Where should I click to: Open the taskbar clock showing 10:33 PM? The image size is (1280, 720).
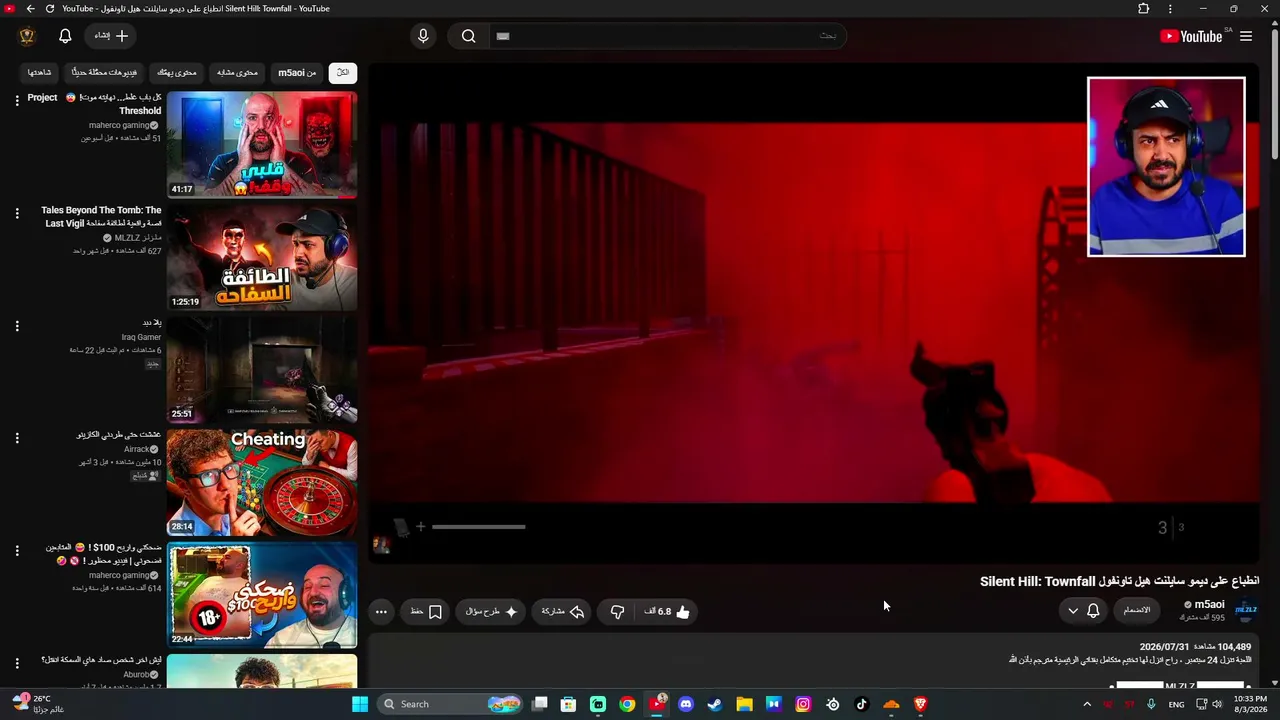click(x=1250, y=704)
